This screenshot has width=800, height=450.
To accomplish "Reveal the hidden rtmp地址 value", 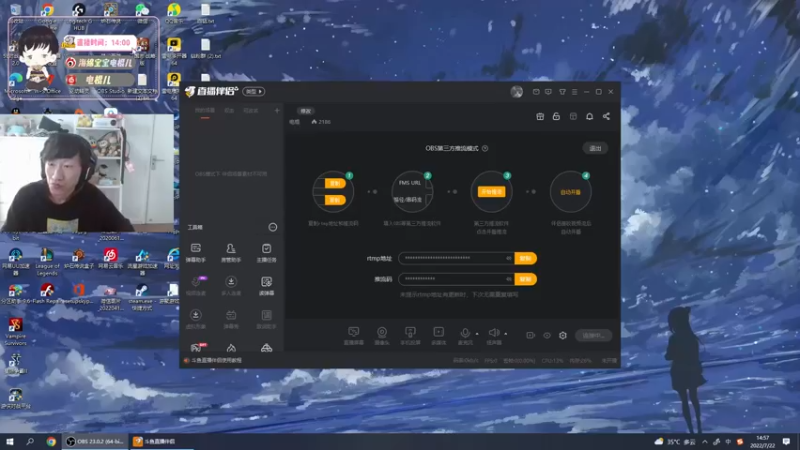I will (508, 258).
